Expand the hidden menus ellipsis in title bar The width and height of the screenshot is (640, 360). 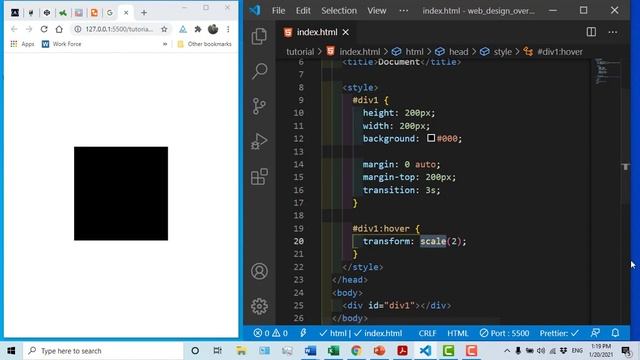(403, 11)
